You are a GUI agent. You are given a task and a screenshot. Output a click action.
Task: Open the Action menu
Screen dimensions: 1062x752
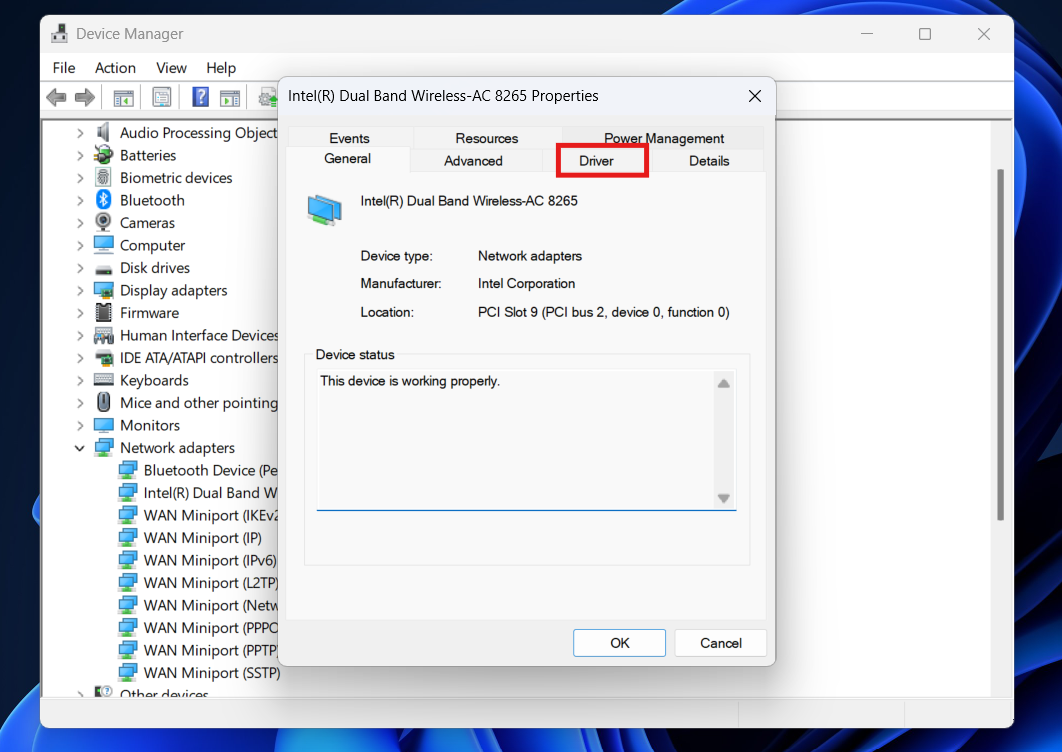pyautogui.click(x=115, y=67)
